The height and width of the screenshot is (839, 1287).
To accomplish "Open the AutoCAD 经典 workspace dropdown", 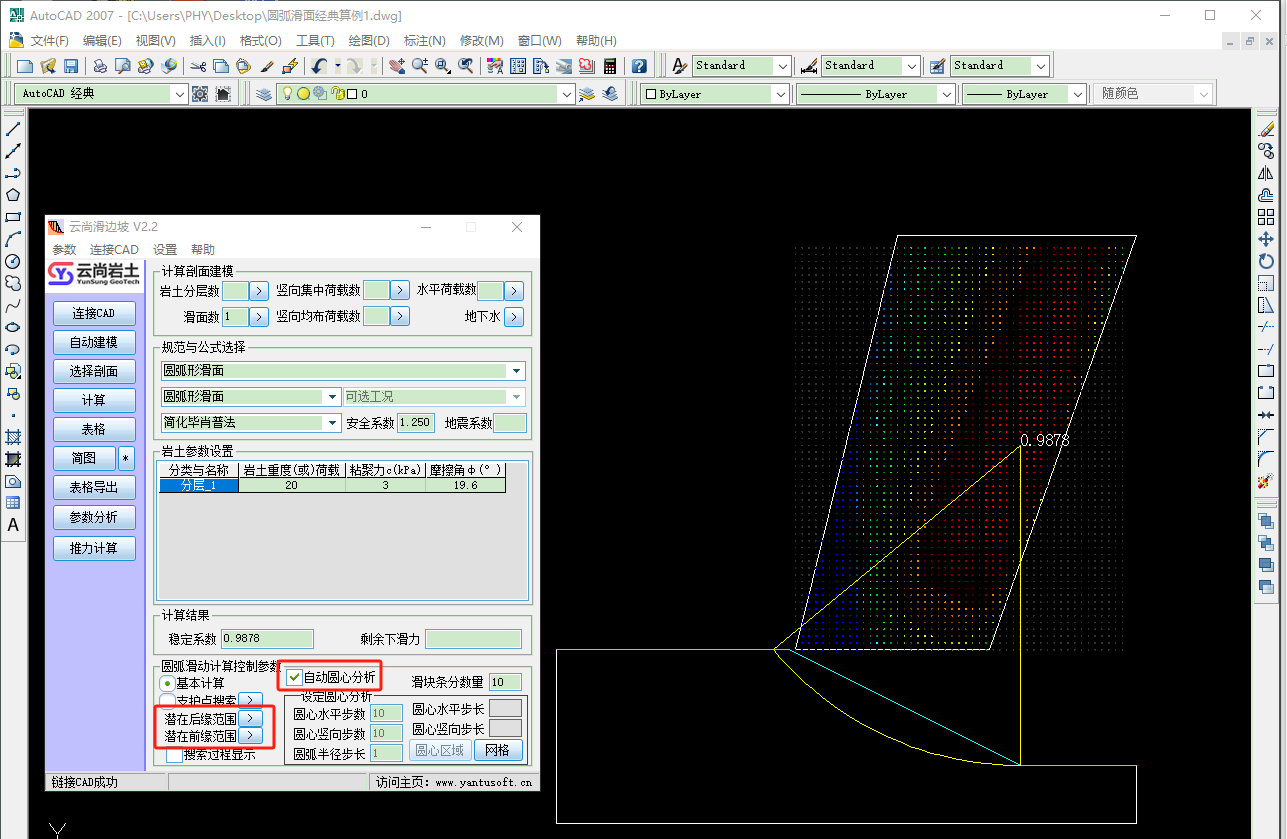I will [x=179, y=94].
